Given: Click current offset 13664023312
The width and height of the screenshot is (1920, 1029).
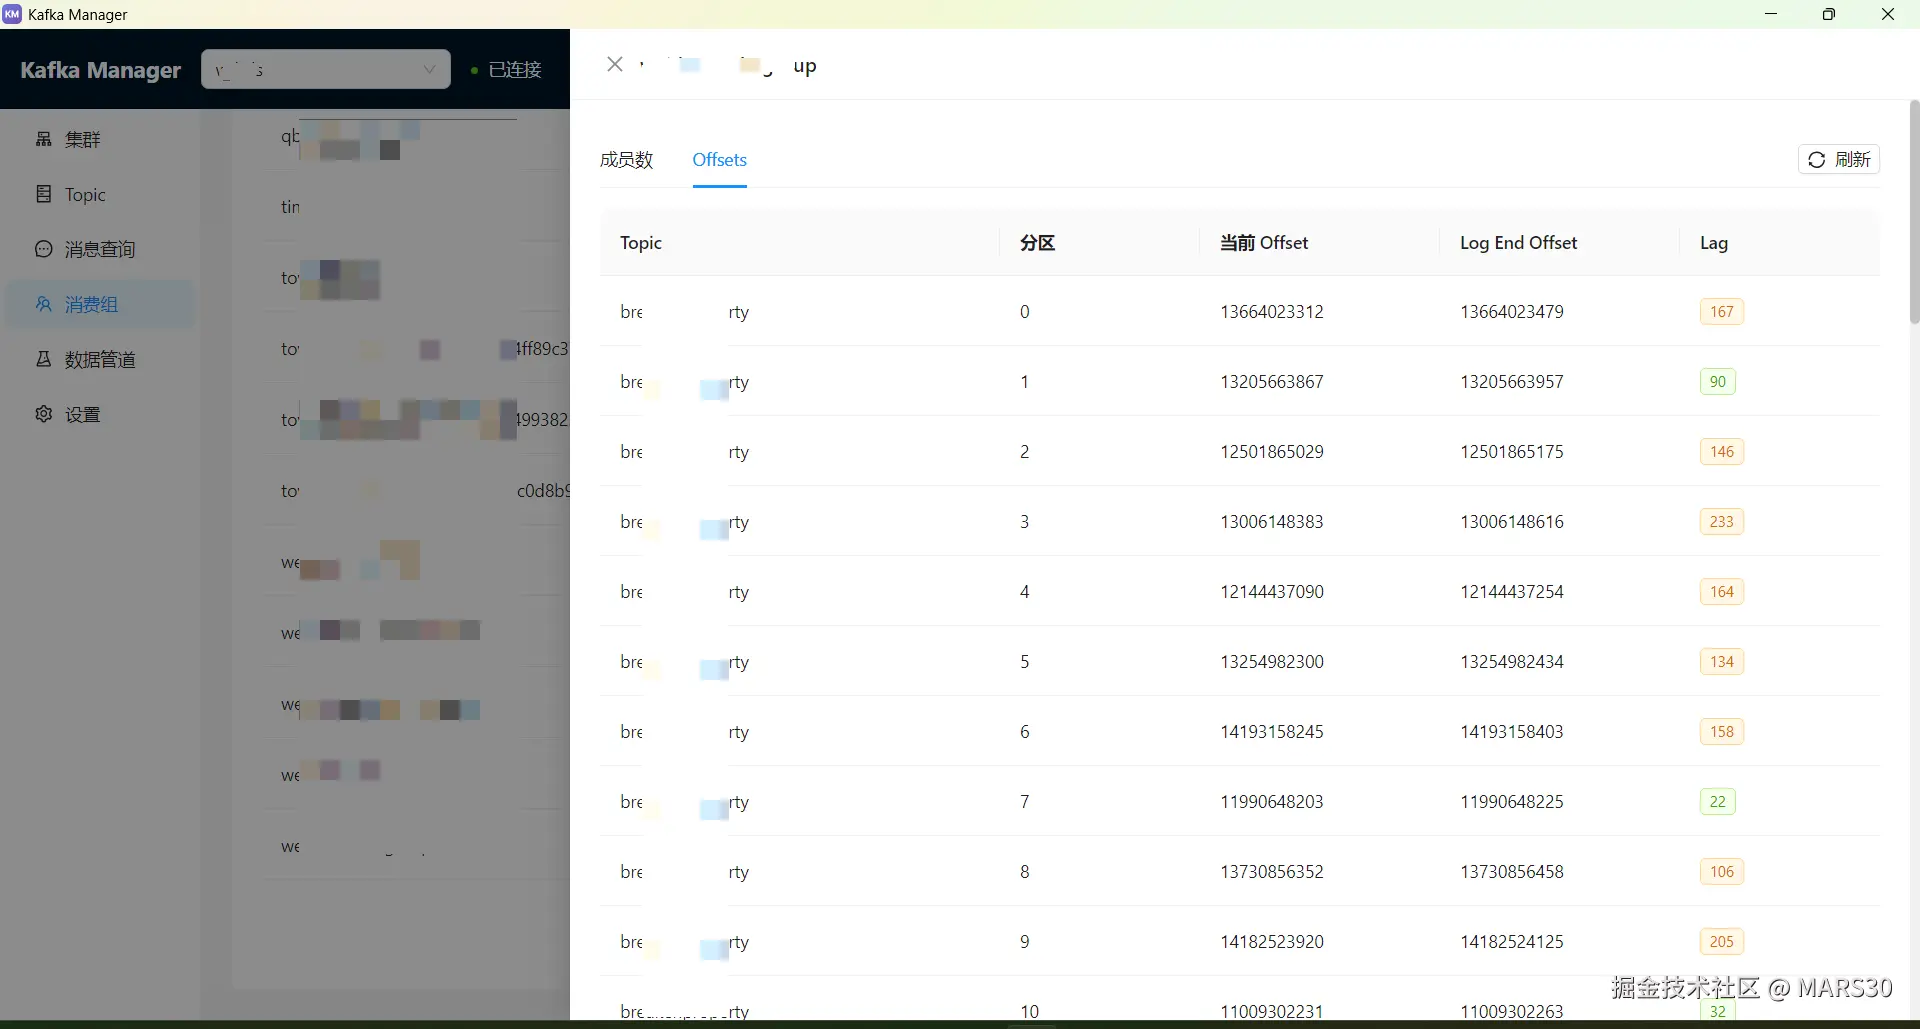Looking at the screenshot, I should [1272, 312].
